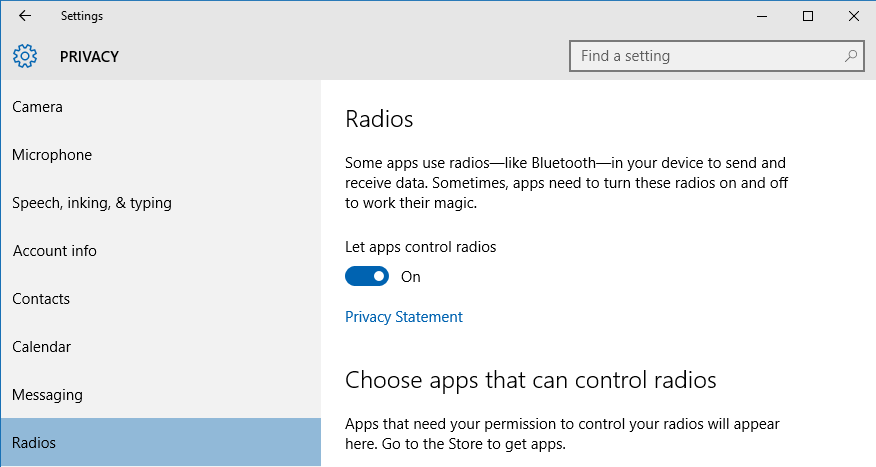Select Microphone in the sidebar
Viewport: 876px width, 467px height.
pyautogui.click(x=161, y=155)
